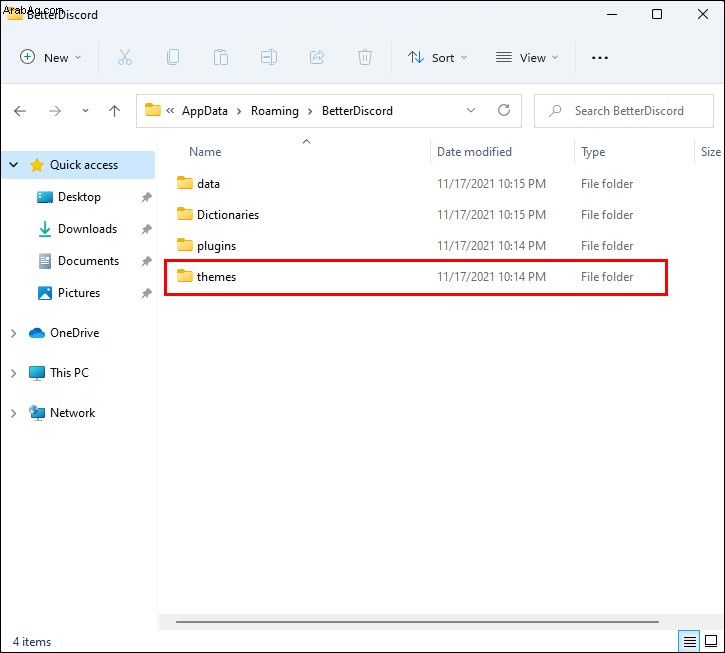Click the pin icon next to Desktop
The height and width of the screenshot is (653, 725).
[x=147, y=197]
